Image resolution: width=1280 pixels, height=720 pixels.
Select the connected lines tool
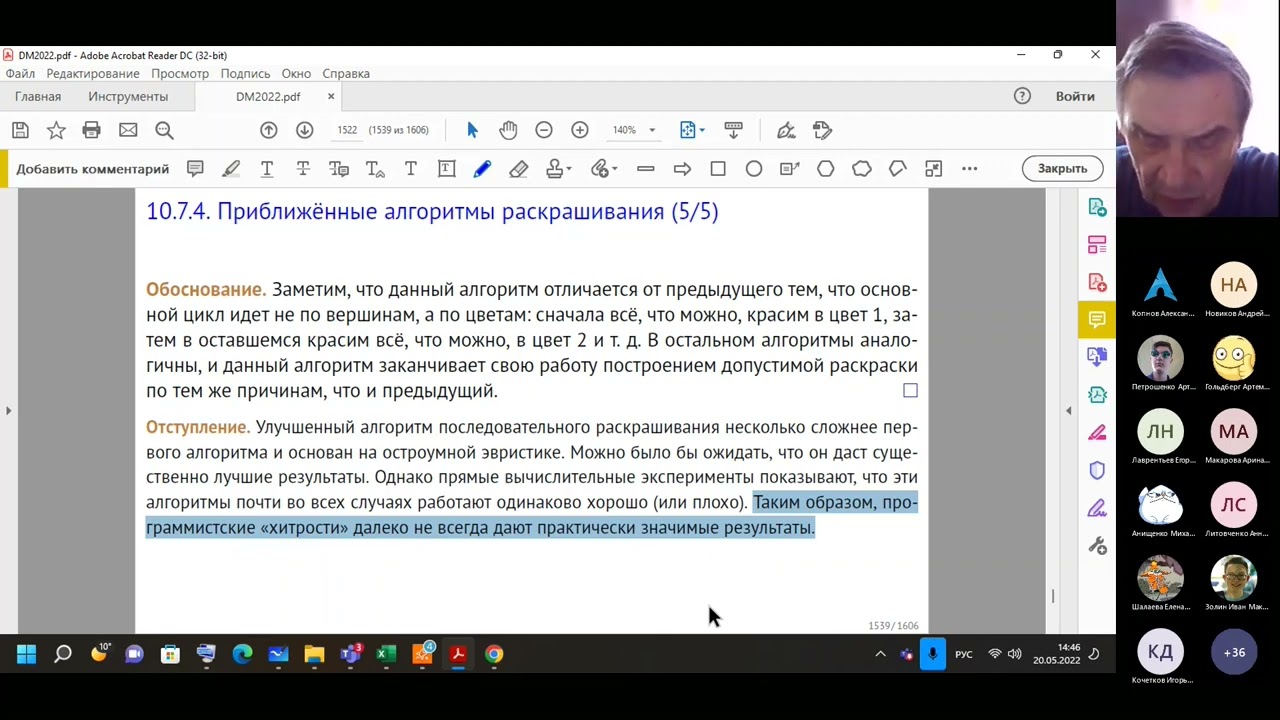pos(898,169)
